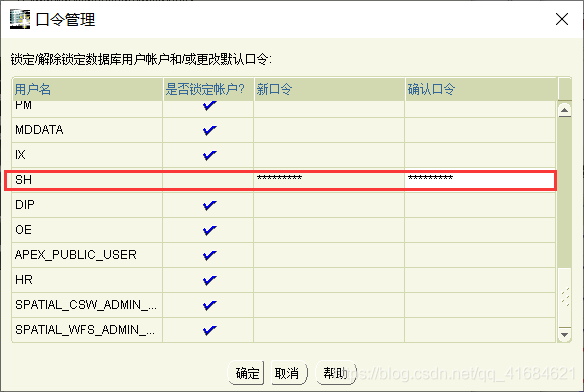Image resolution: width=584 pixels, height=392 pixels.
Task: Select the SH user name cell
Action: [x=87, y=180]
